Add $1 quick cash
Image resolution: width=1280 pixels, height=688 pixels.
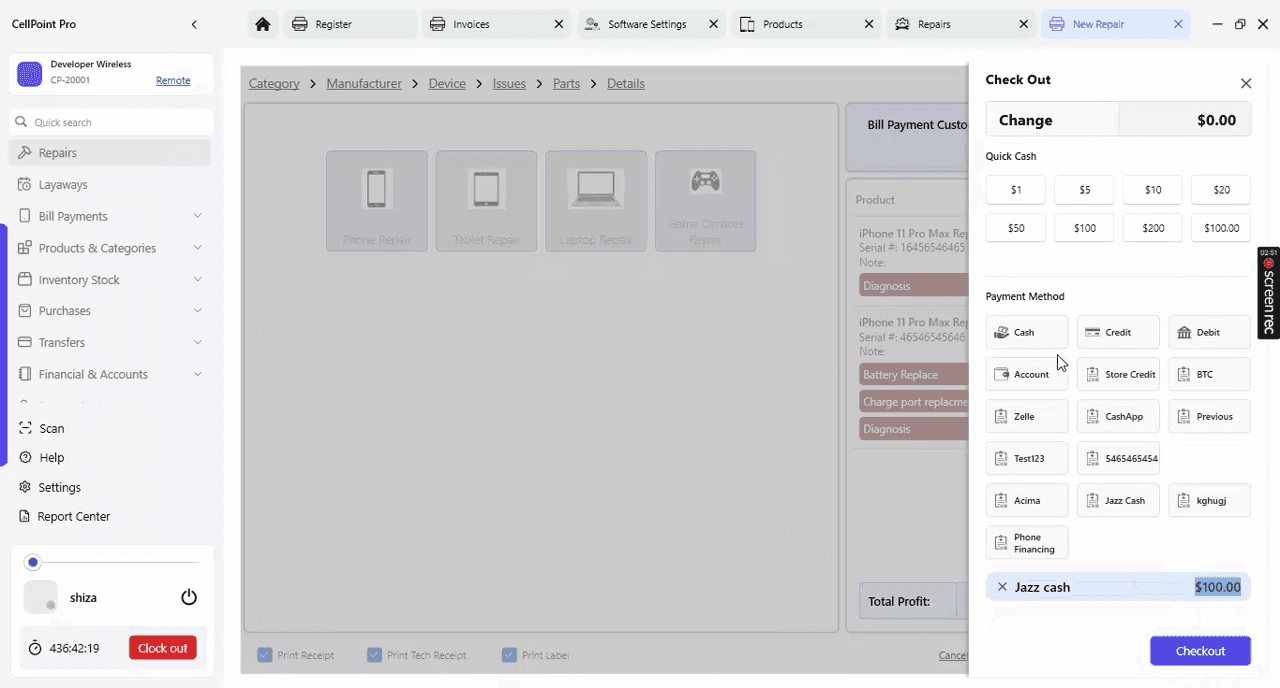(1016, 189)
